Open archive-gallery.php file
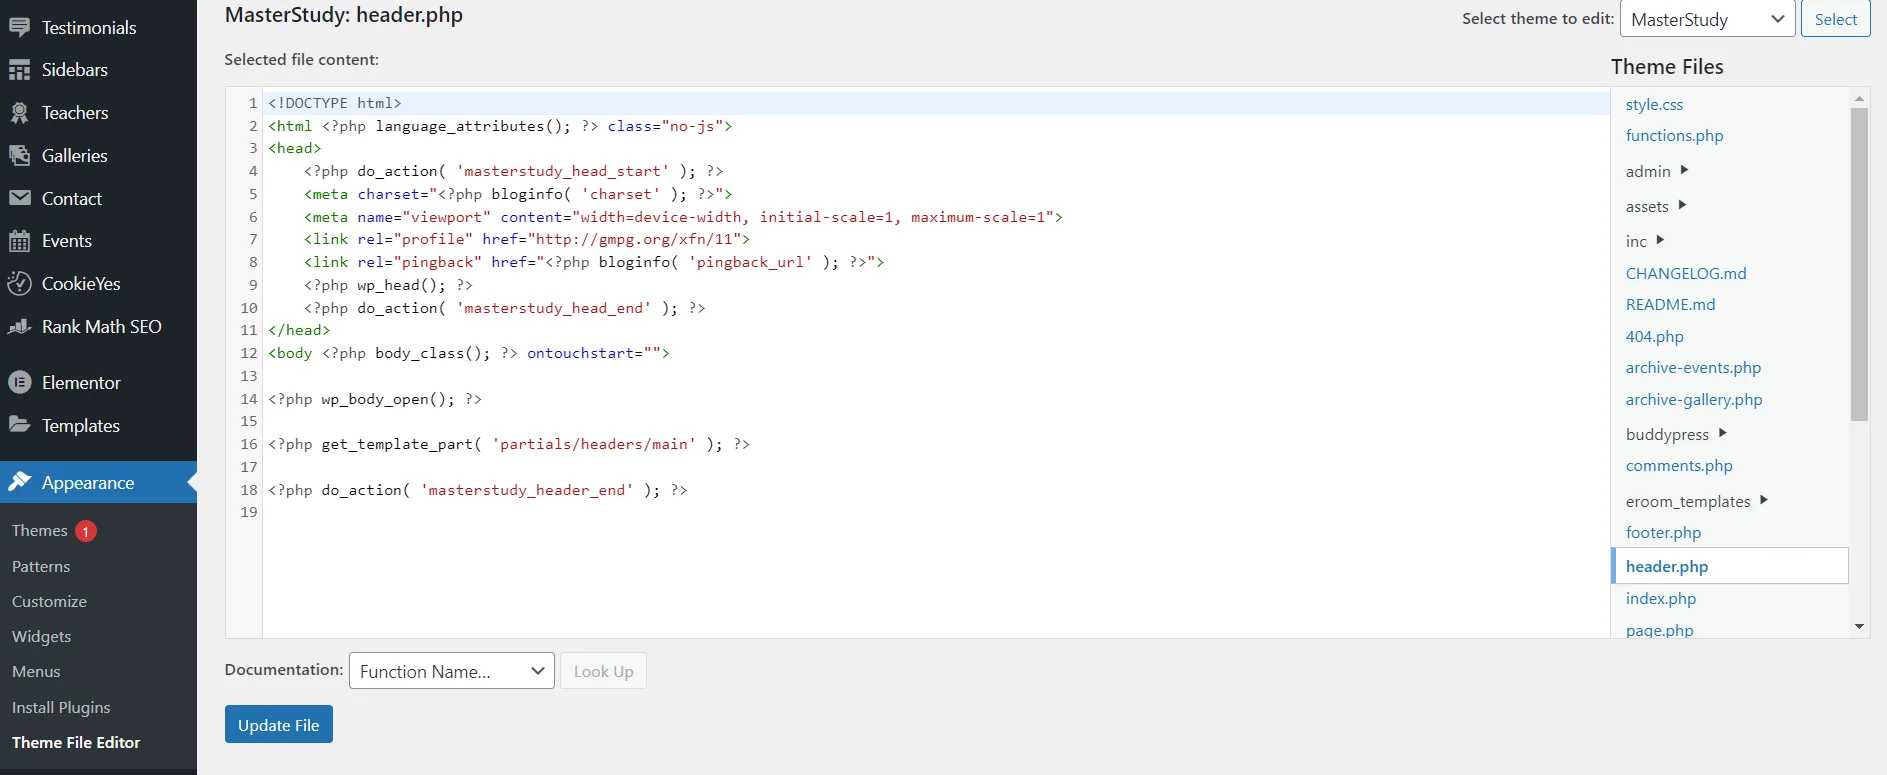This screenshot has height=775, width=1887. pos(1694,399)
